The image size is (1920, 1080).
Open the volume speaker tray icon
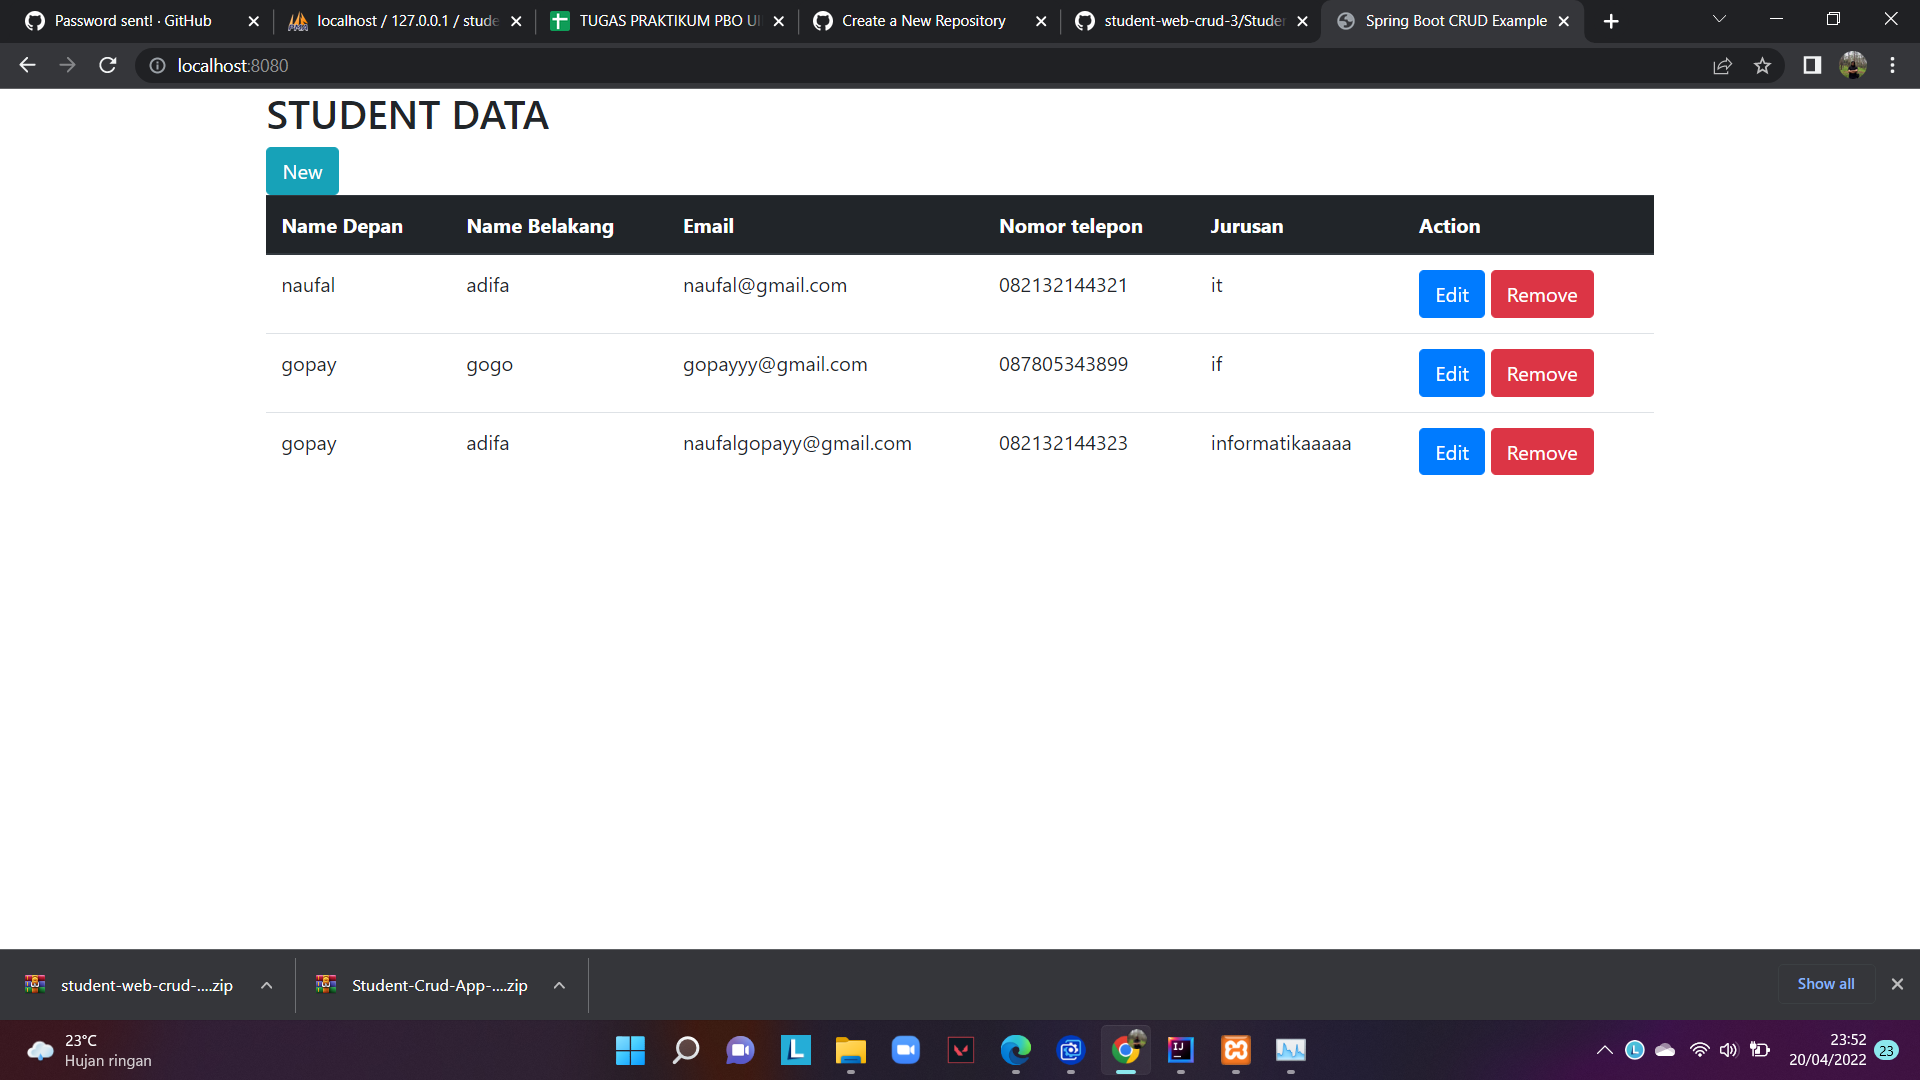coord(1729,1050)
